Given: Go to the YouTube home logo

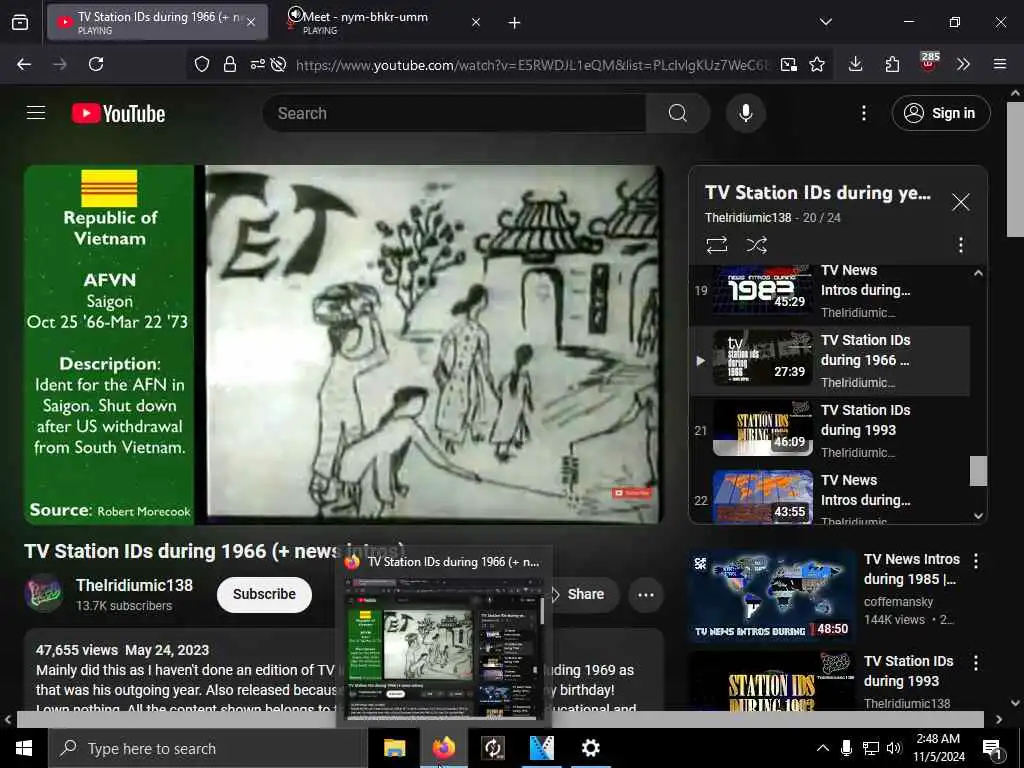Looking at the screenshot, I should (x=118, y=114).
